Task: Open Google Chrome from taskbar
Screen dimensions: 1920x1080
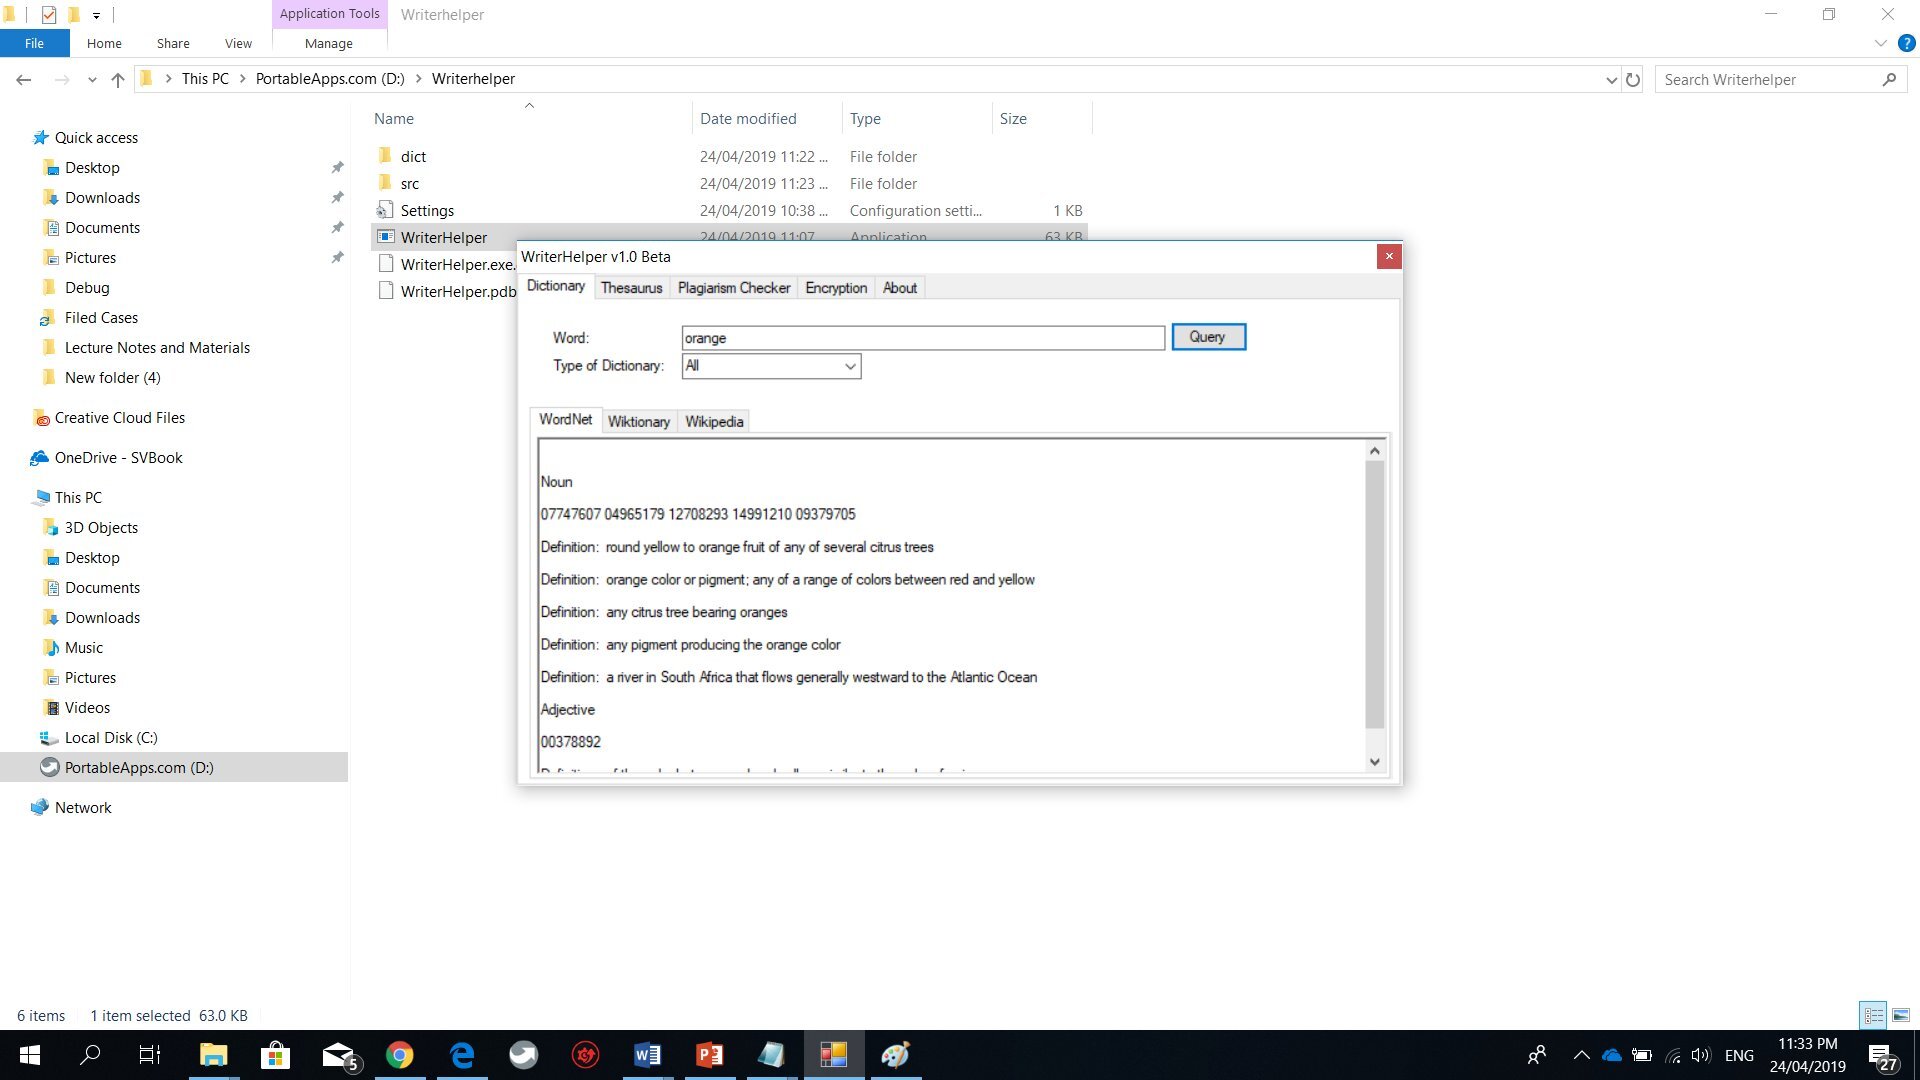Action: click(x=400, y=1055)
